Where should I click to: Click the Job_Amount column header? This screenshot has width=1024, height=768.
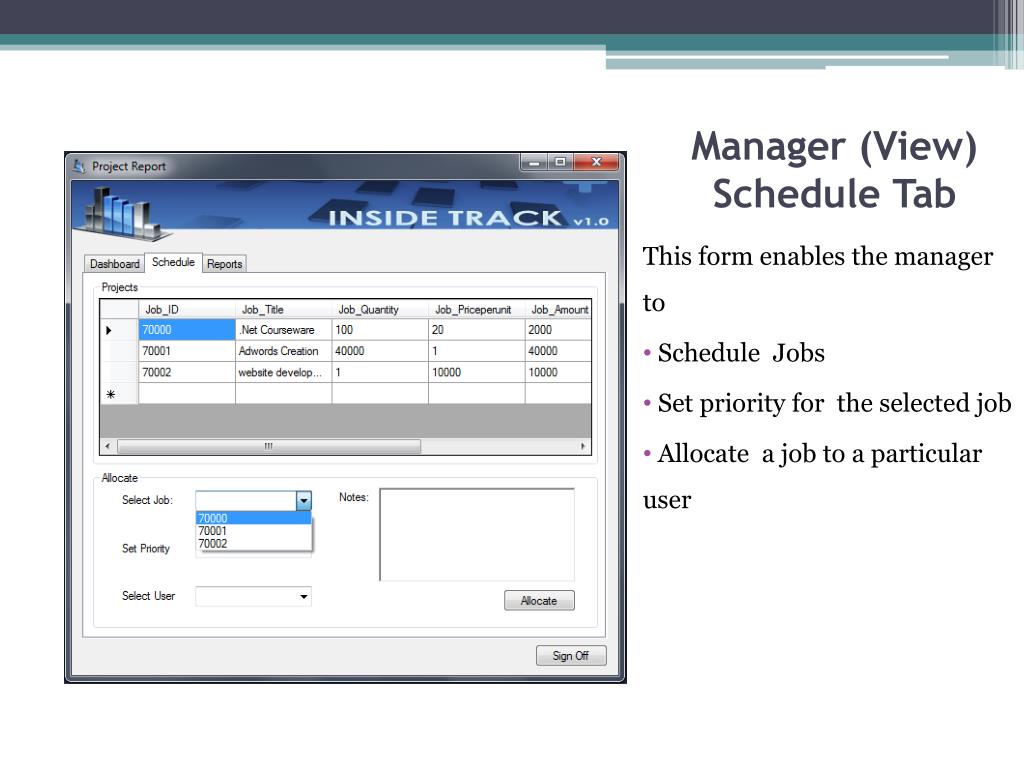pyautogui.click(x=558, y=310)
